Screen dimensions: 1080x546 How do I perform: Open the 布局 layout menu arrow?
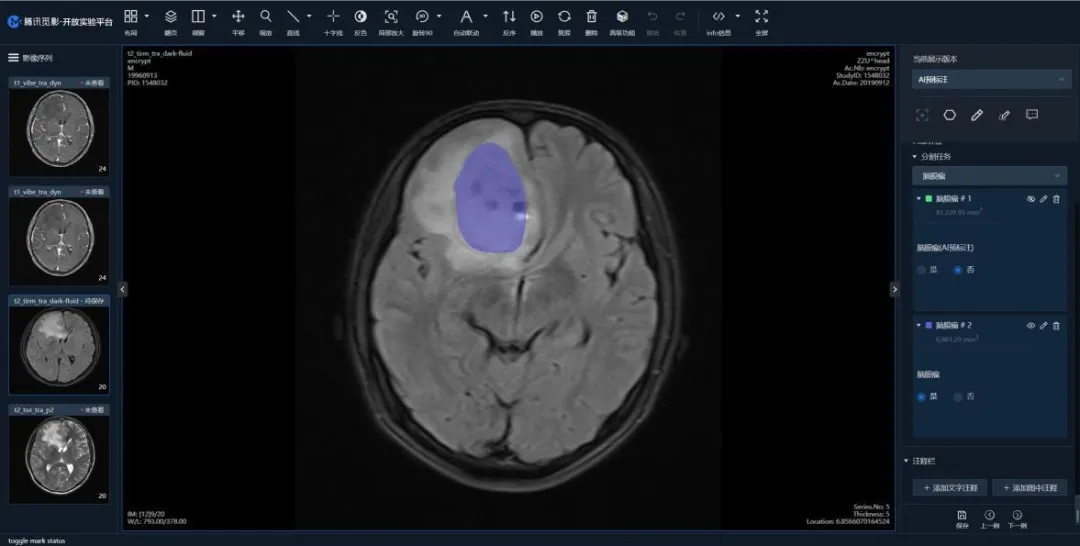pos(147,16)
